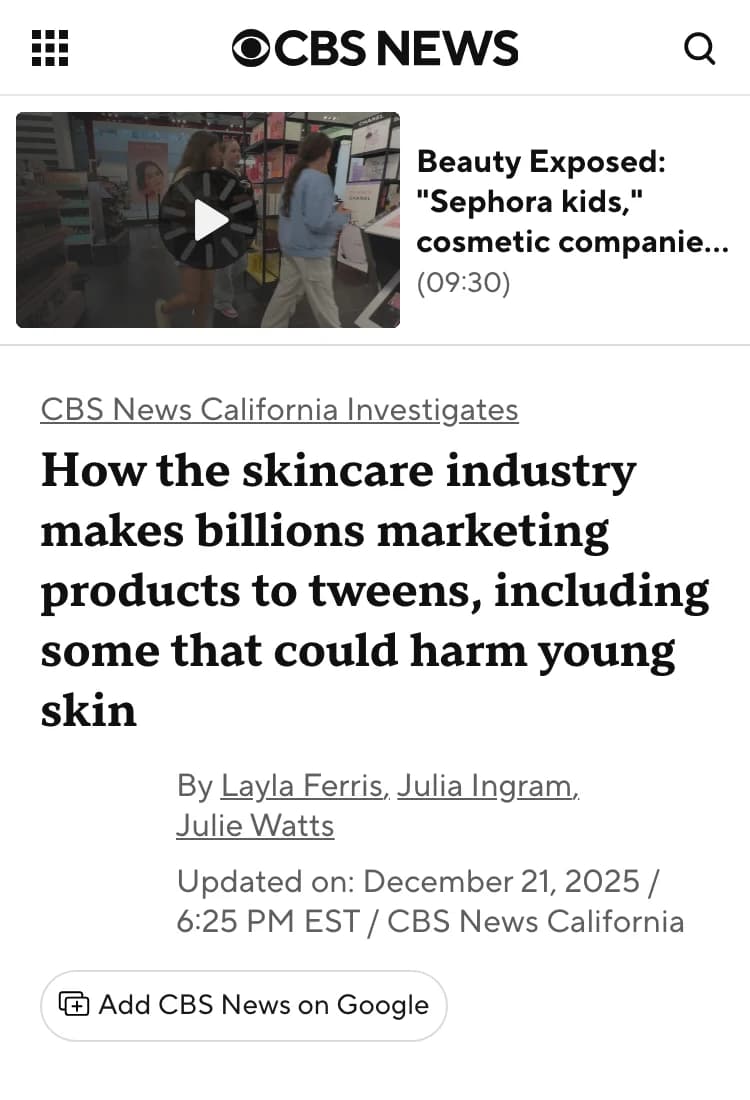Select the Add to Google icon on the button

click(x=74, y=1005)
